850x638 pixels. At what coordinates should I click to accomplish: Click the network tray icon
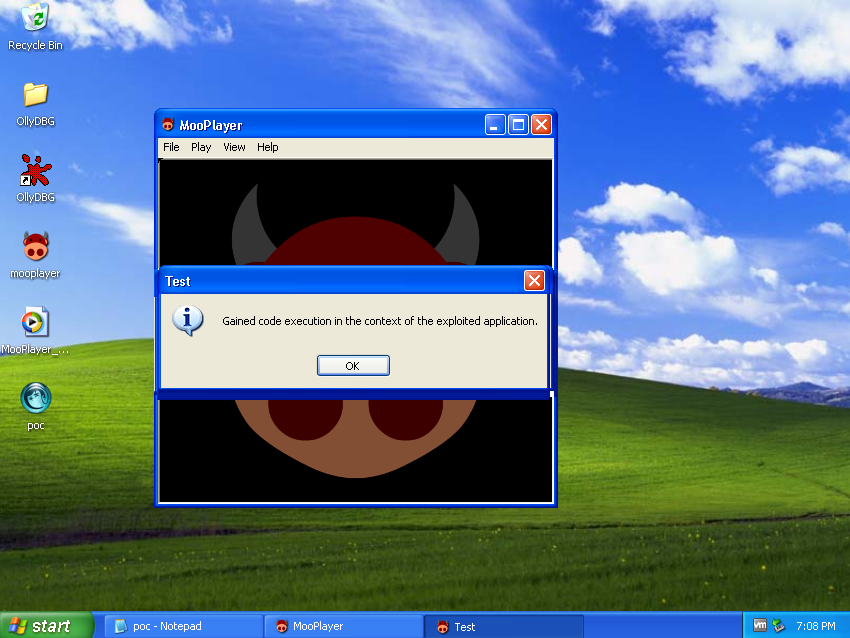point(778,626)
